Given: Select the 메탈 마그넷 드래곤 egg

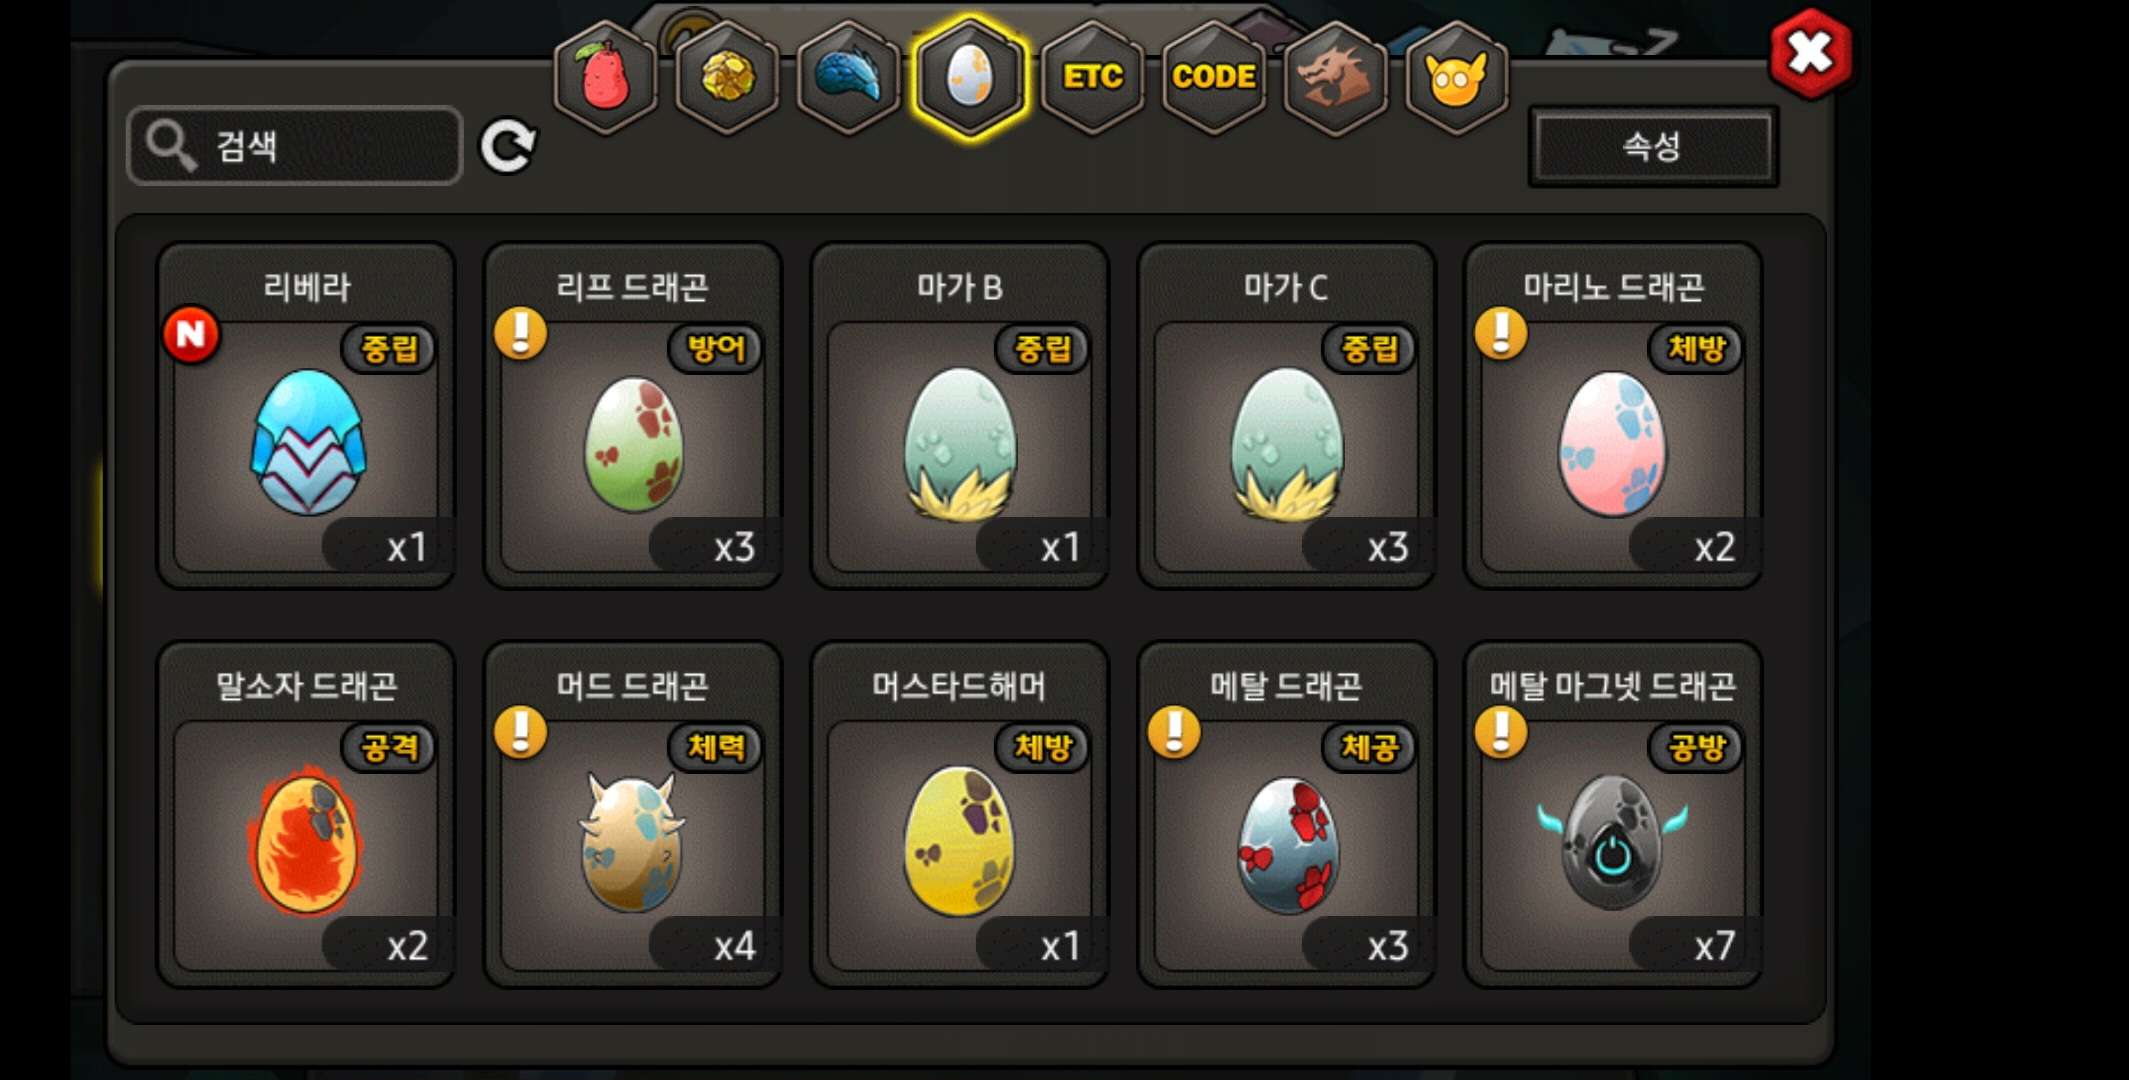Looking at the screenshot, I should pyautogui.click(x=1613, y=814).
